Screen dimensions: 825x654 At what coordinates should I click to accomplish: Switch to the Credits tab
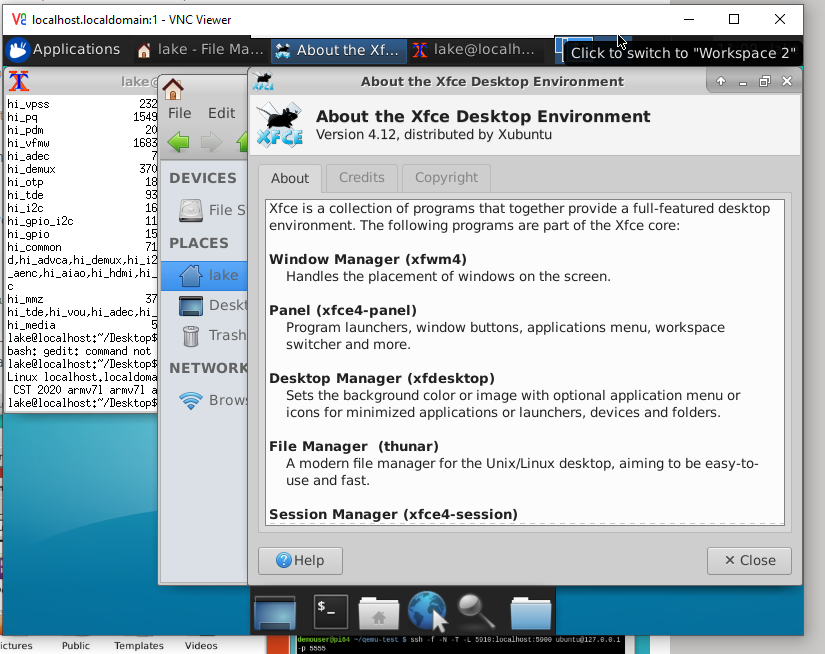tap(361, 178)
